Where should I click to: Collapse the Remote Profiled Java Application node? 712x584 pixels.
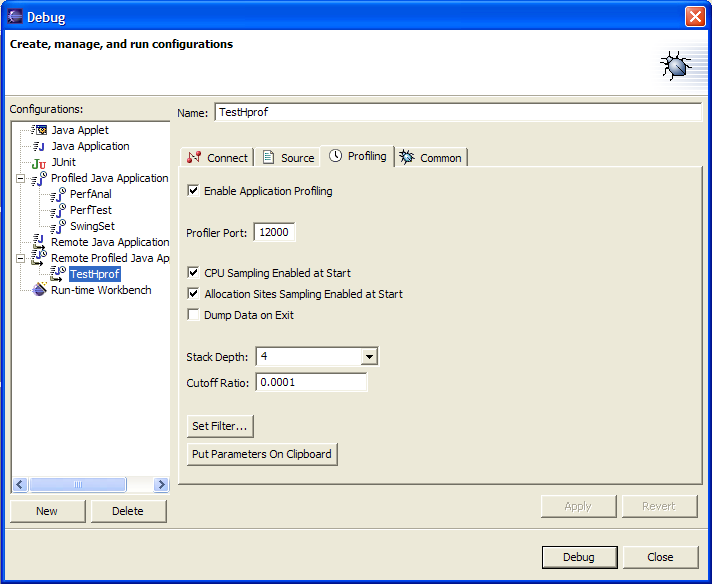[20, 258]
